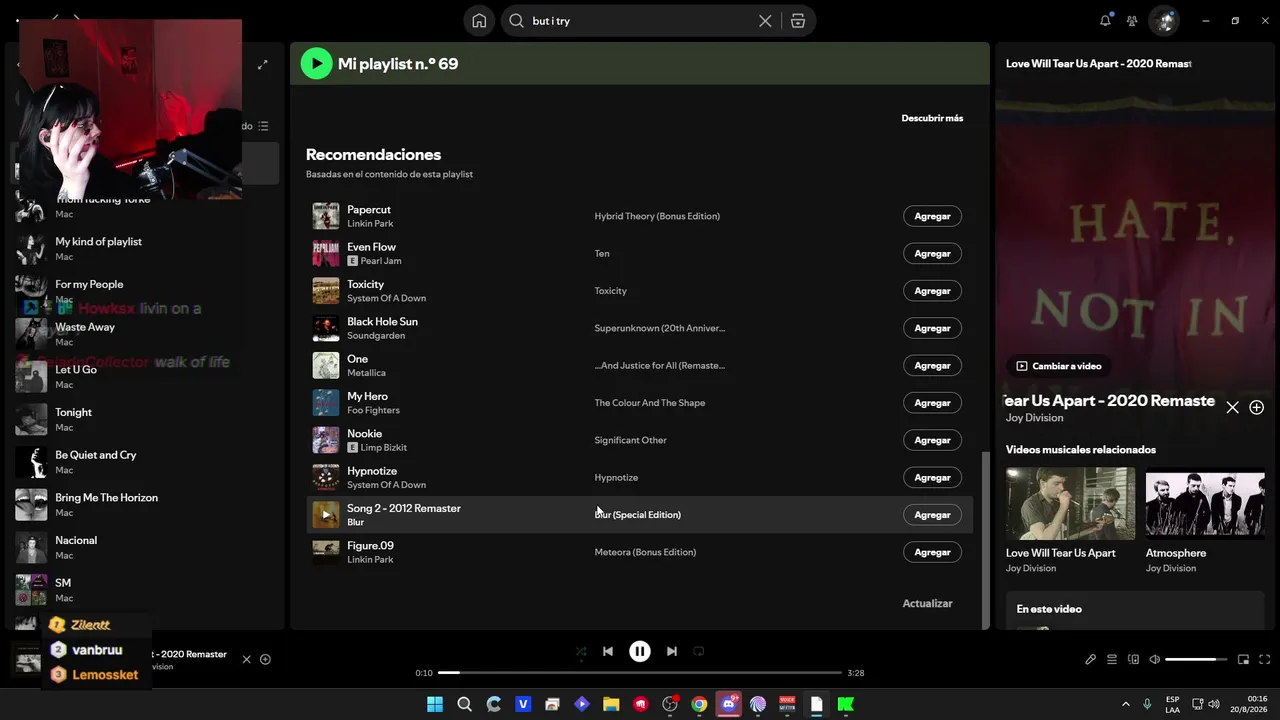Screen dimensions: 1280x720
Task: Open the Browse icon next to search
Action: click(798, 21)
